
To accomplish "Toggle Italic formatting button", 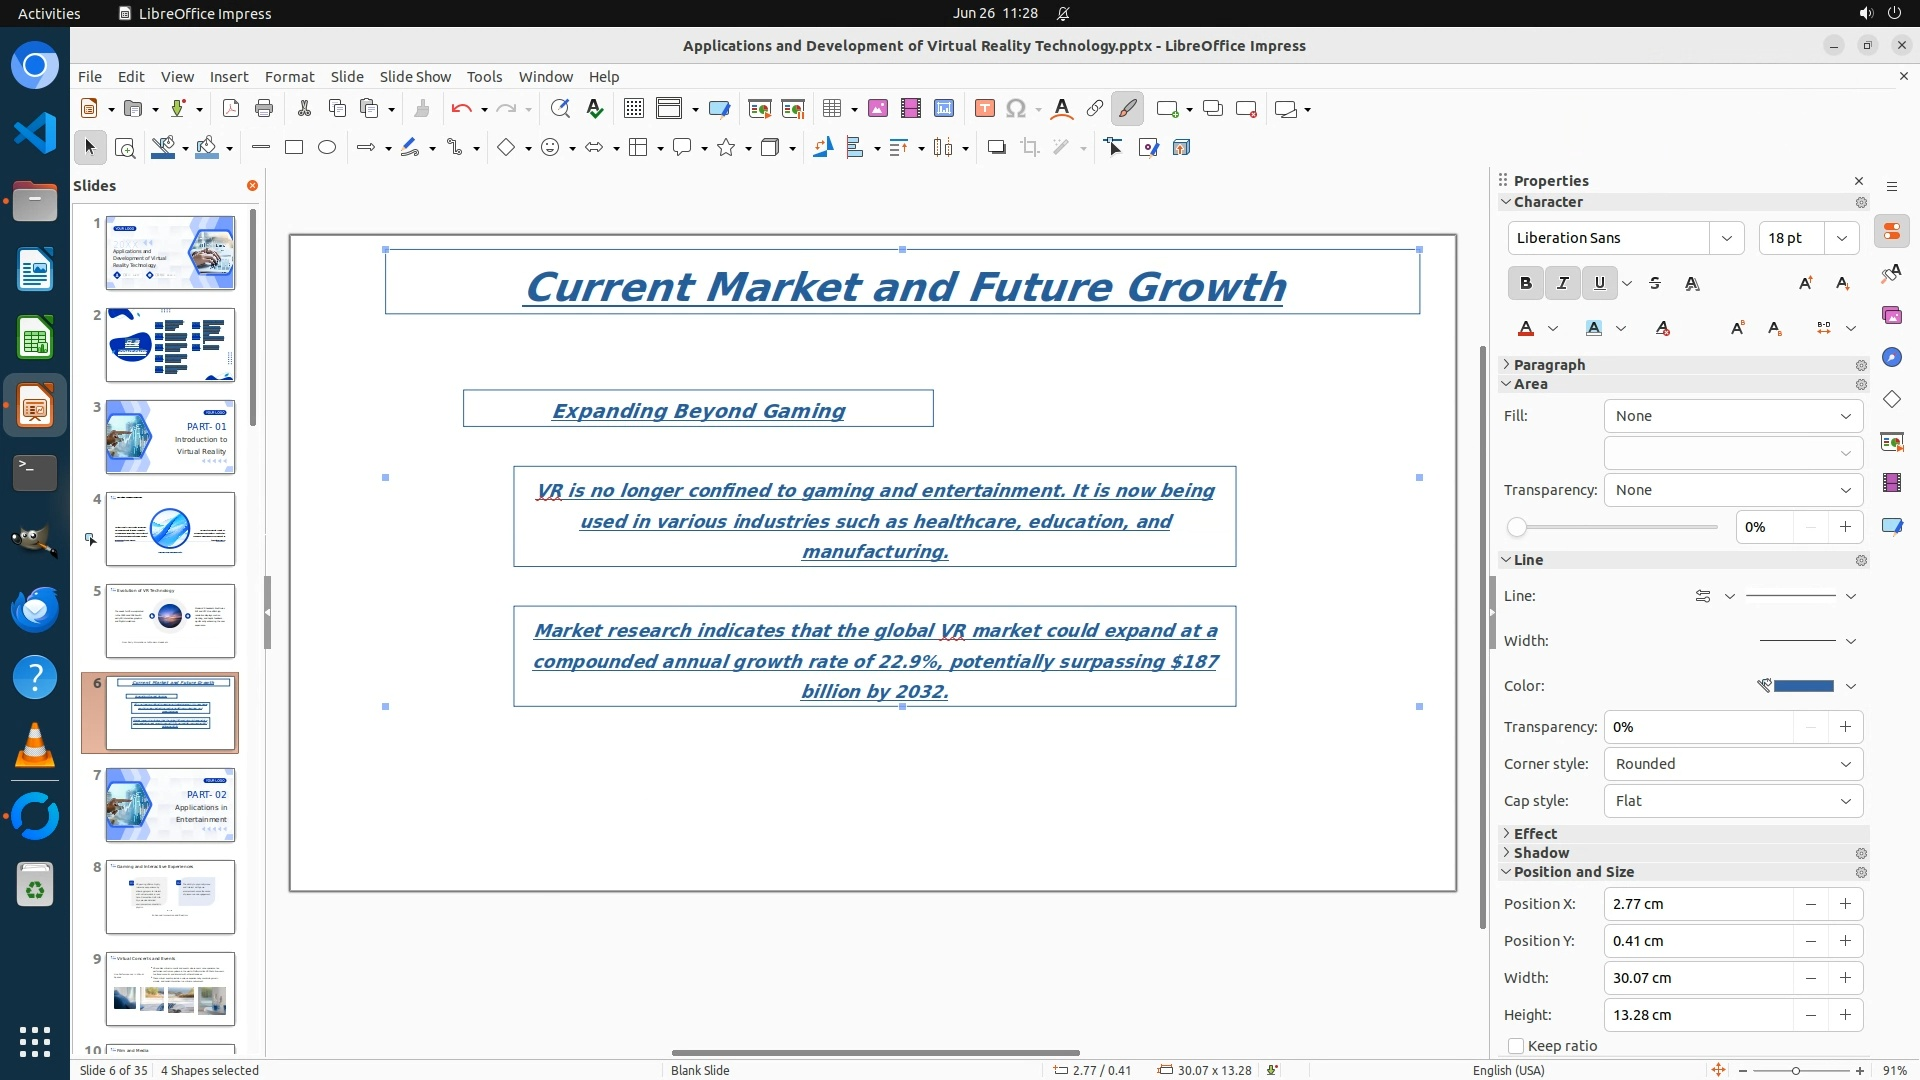I will click(1562, 284).
